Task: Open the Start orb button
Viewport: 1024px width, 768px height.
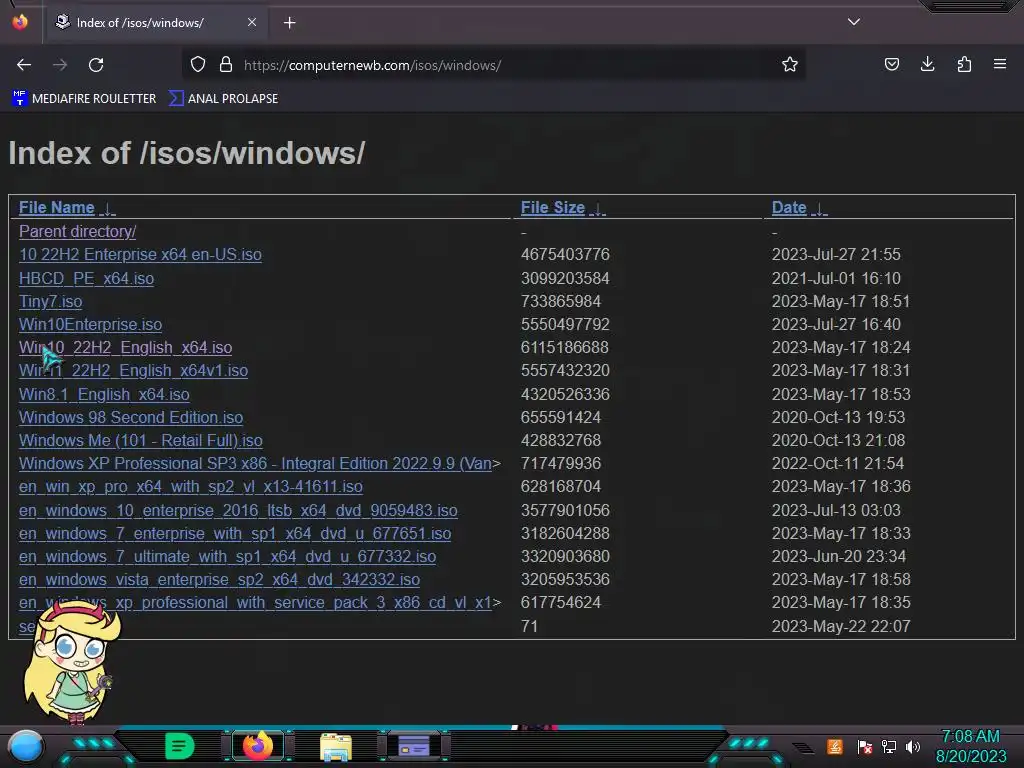Action: [x=26, y=746]
